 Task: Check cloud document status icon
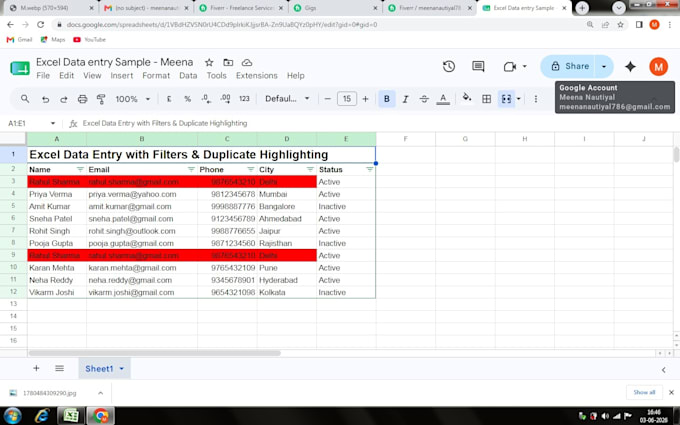(247, 62)
